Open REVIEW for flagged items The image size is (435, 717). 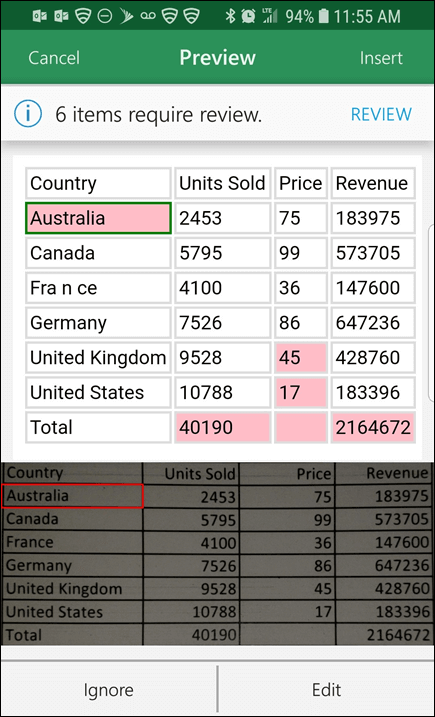[x=381, y=114]
